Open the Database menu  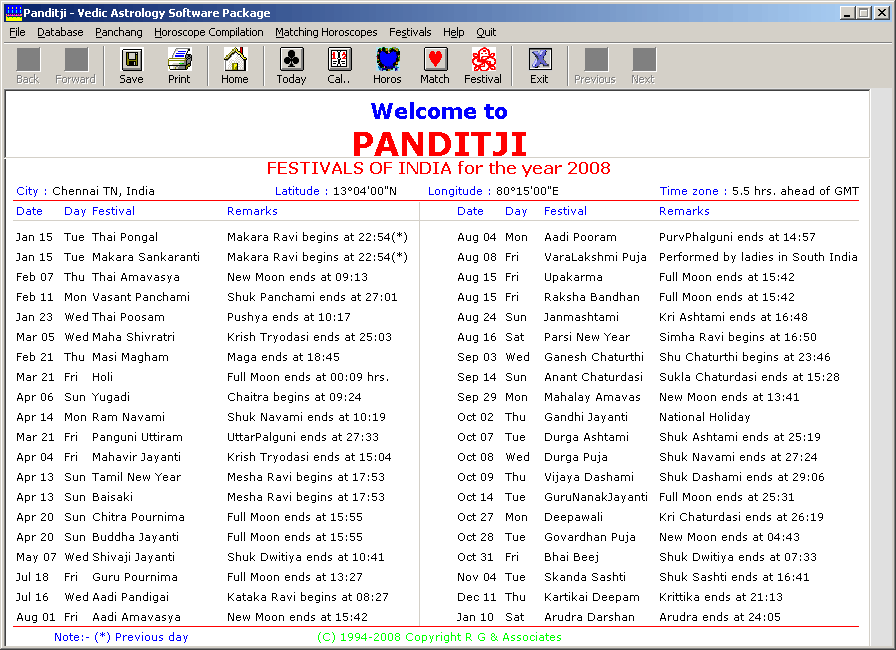pyautogui.click(x=60, y=32)
